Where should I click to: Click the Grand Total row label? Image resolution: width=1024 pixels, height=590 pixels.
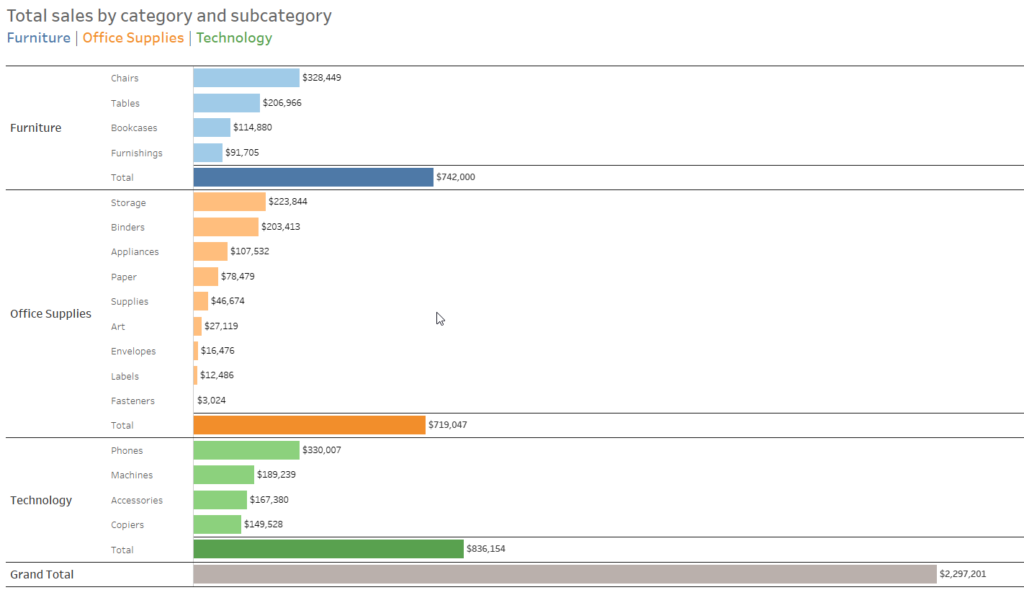(41, 574)
